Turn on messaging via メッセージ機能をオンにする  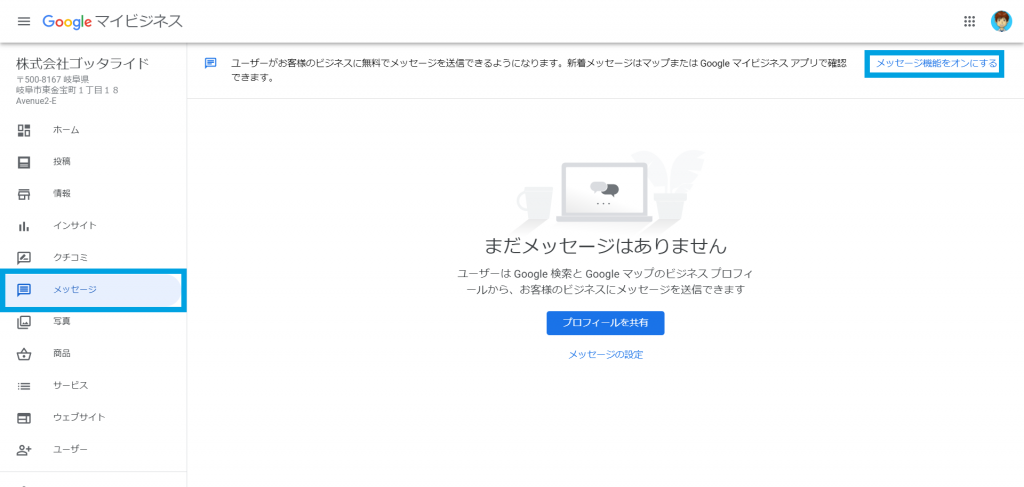(935, 63)
